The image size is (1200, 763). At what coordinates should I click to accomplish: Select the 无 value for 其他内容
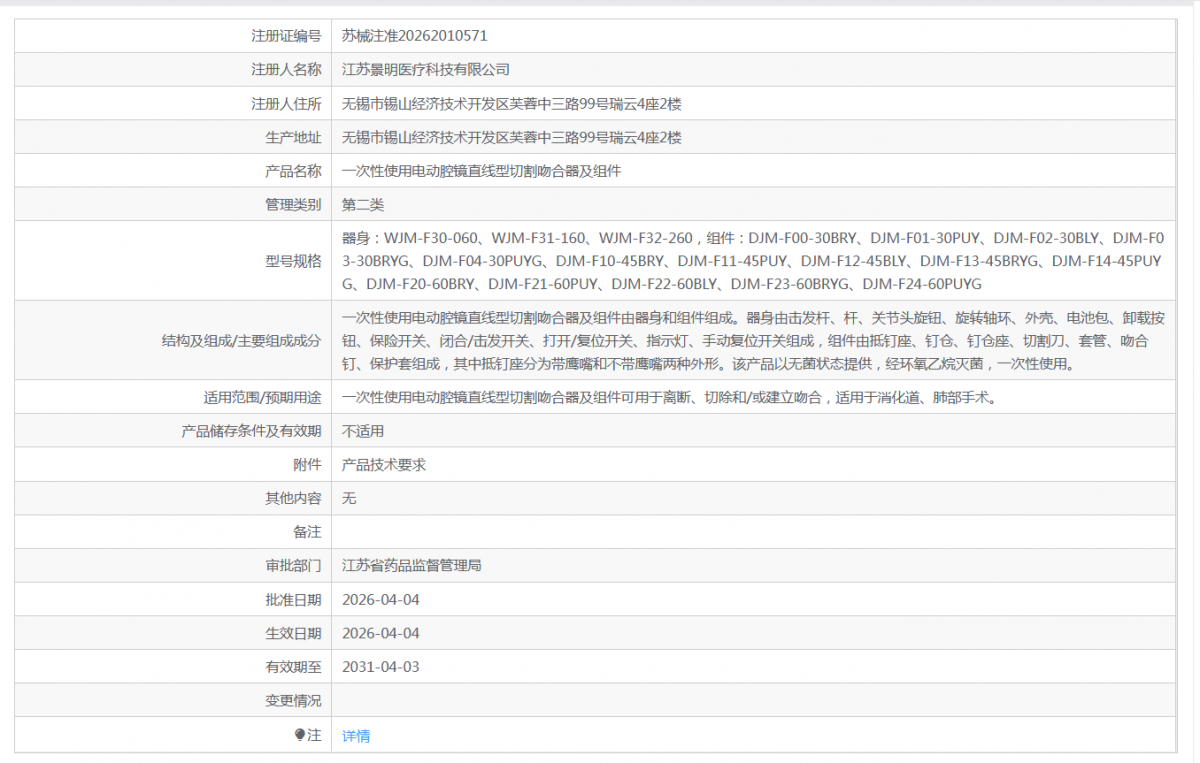349,498
